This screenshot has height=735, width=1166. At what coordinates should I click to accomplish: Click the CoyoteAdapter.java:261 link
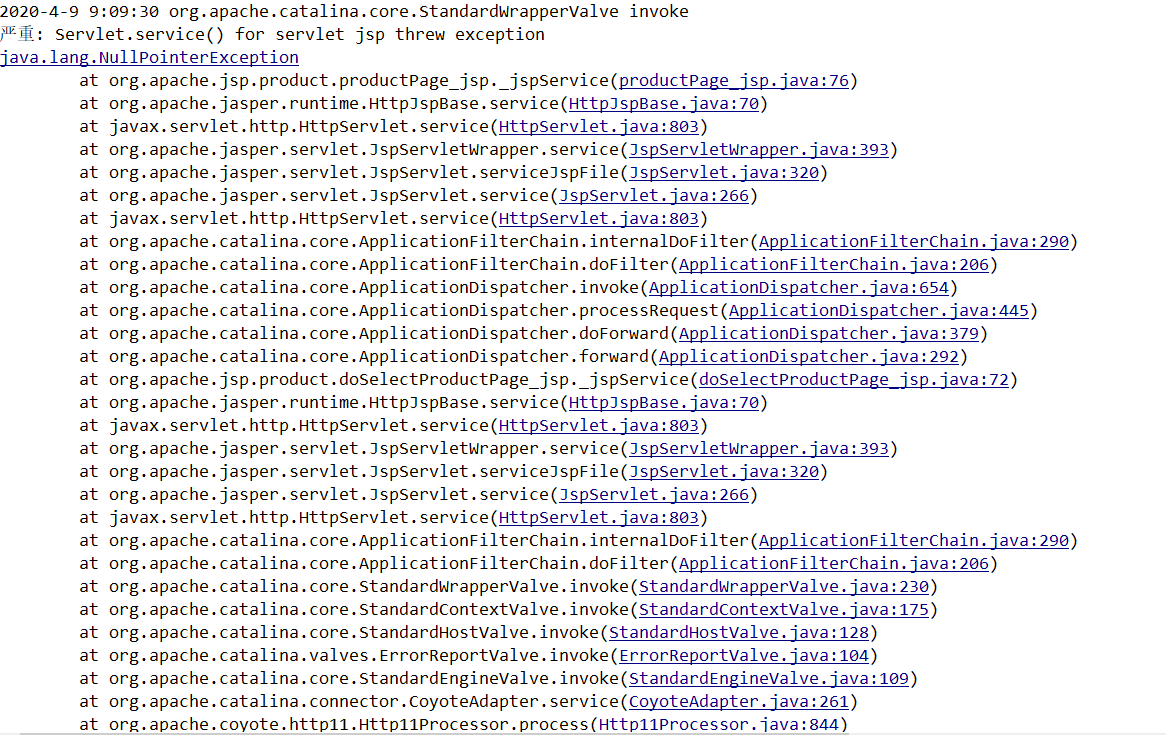tap(738, 701)
